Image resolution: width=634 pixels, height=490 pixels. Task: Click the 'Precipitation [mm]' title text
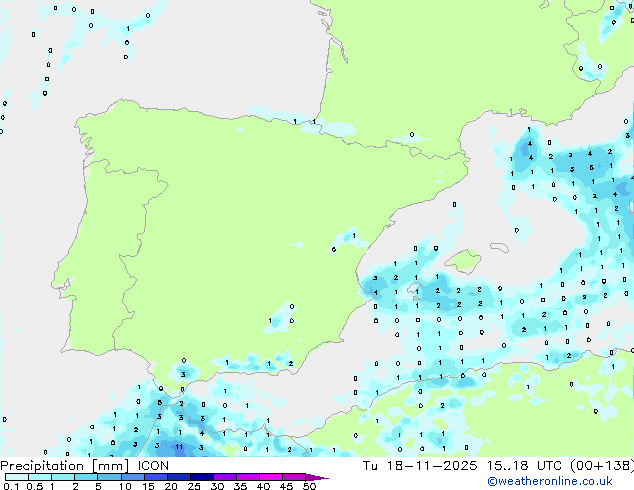65,466
